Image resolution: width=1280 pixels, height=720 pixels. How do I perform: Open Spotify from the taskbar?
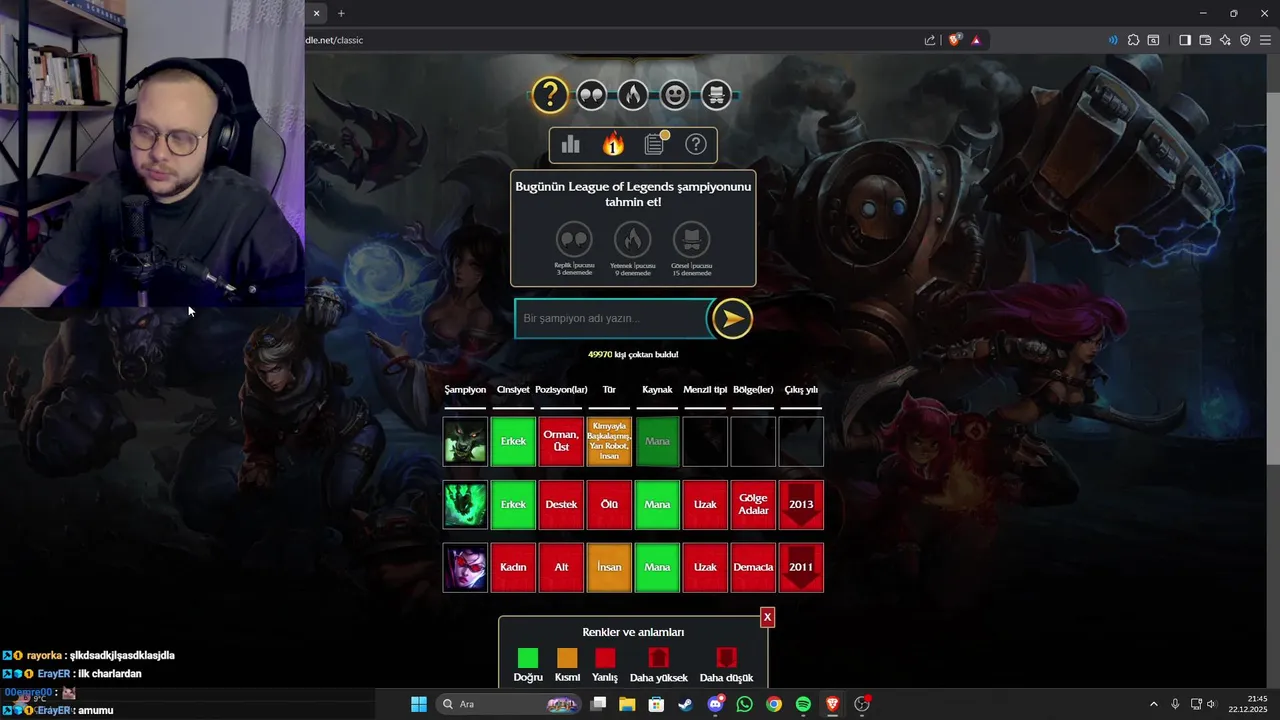coord(803,704)
